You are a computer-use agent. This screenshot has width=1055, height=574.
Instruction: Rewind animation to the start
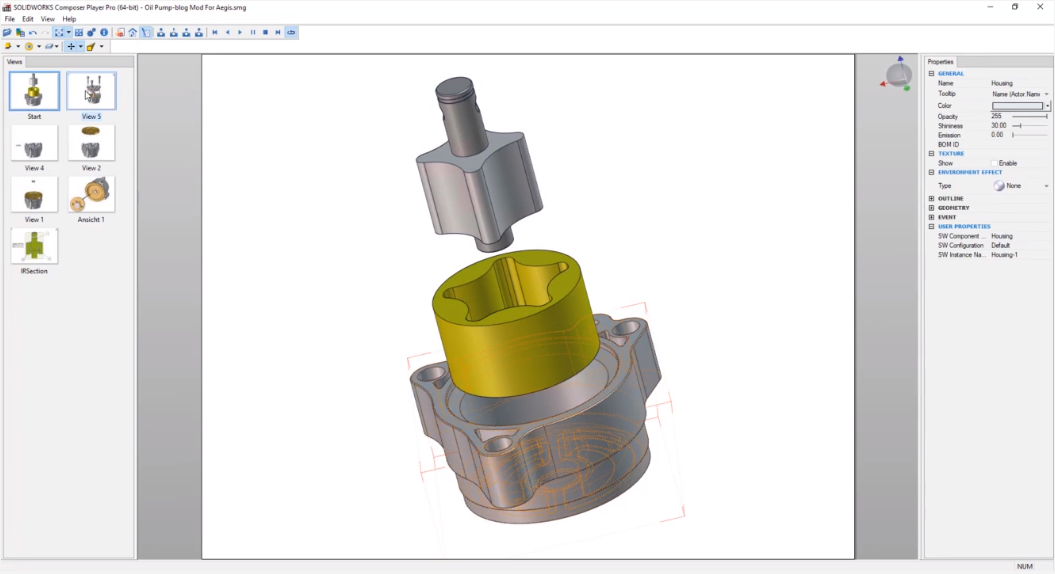[x=214, y=33]
